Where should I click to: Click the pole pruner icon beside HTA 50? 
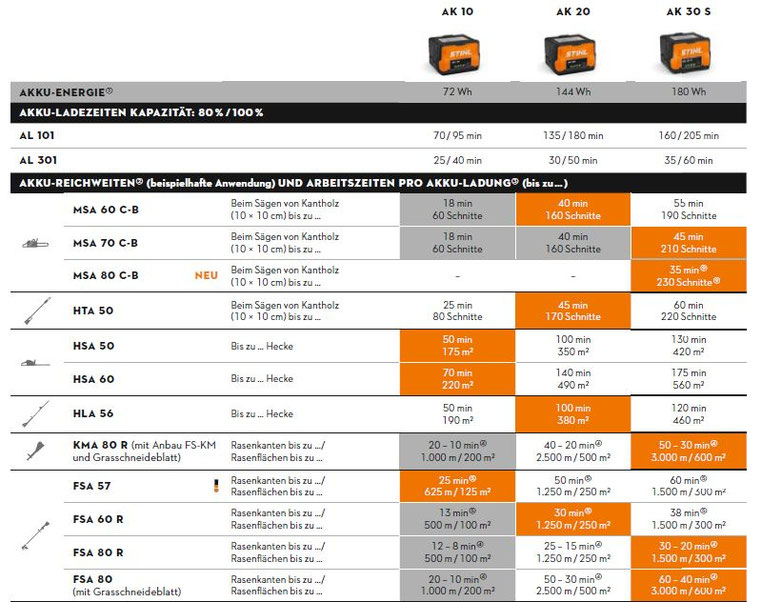click(x=37, y=311)
